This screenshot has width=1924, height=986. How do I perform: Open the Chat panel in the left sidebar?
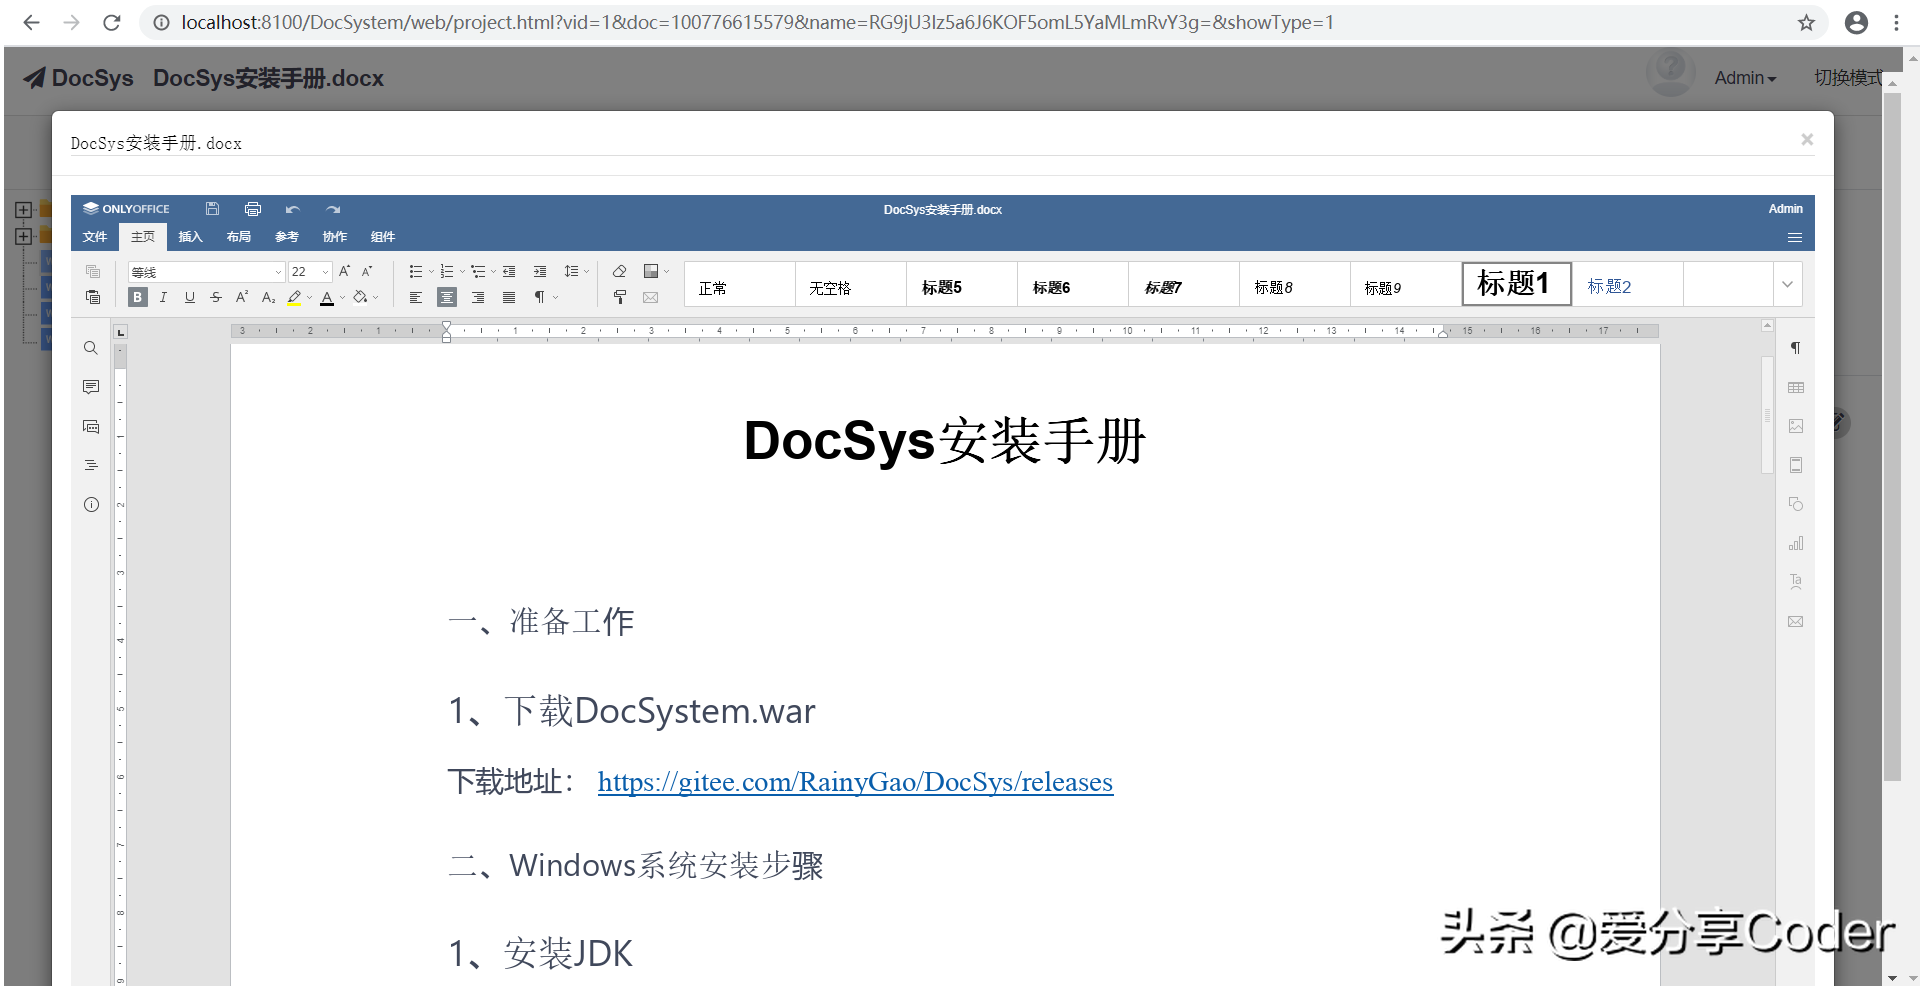(91, 426)
